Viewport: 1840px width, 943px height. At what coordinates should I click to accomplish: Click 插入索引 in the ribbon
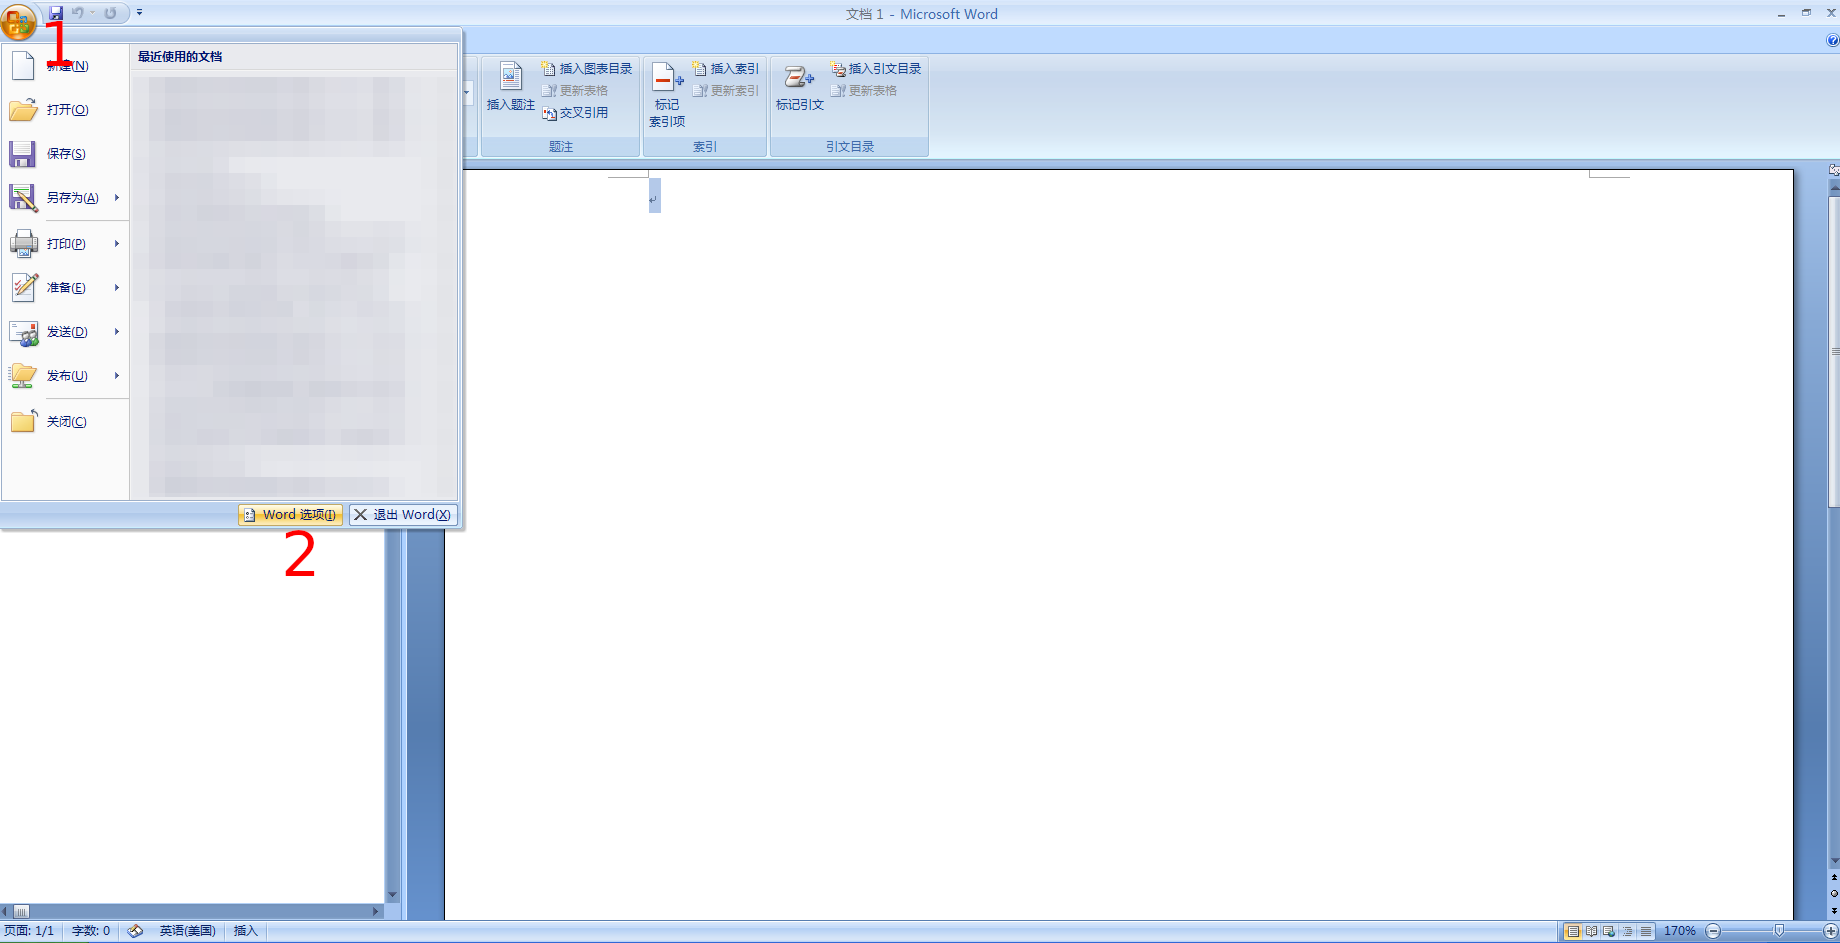click(x=726, y=69)
